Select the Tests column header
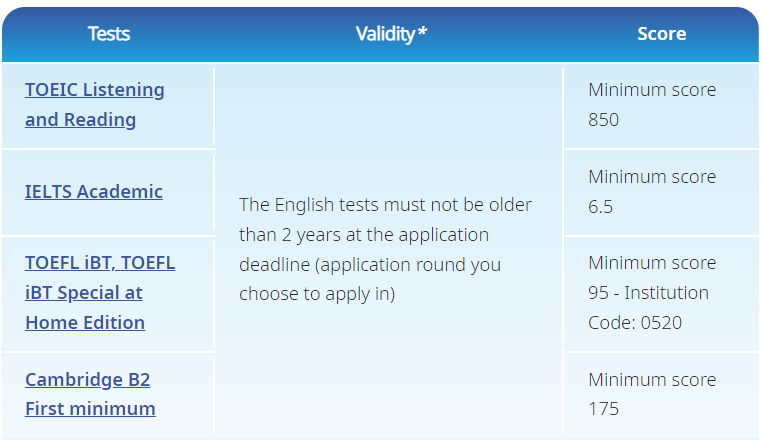The image size is (763, 444). point(109,34)
